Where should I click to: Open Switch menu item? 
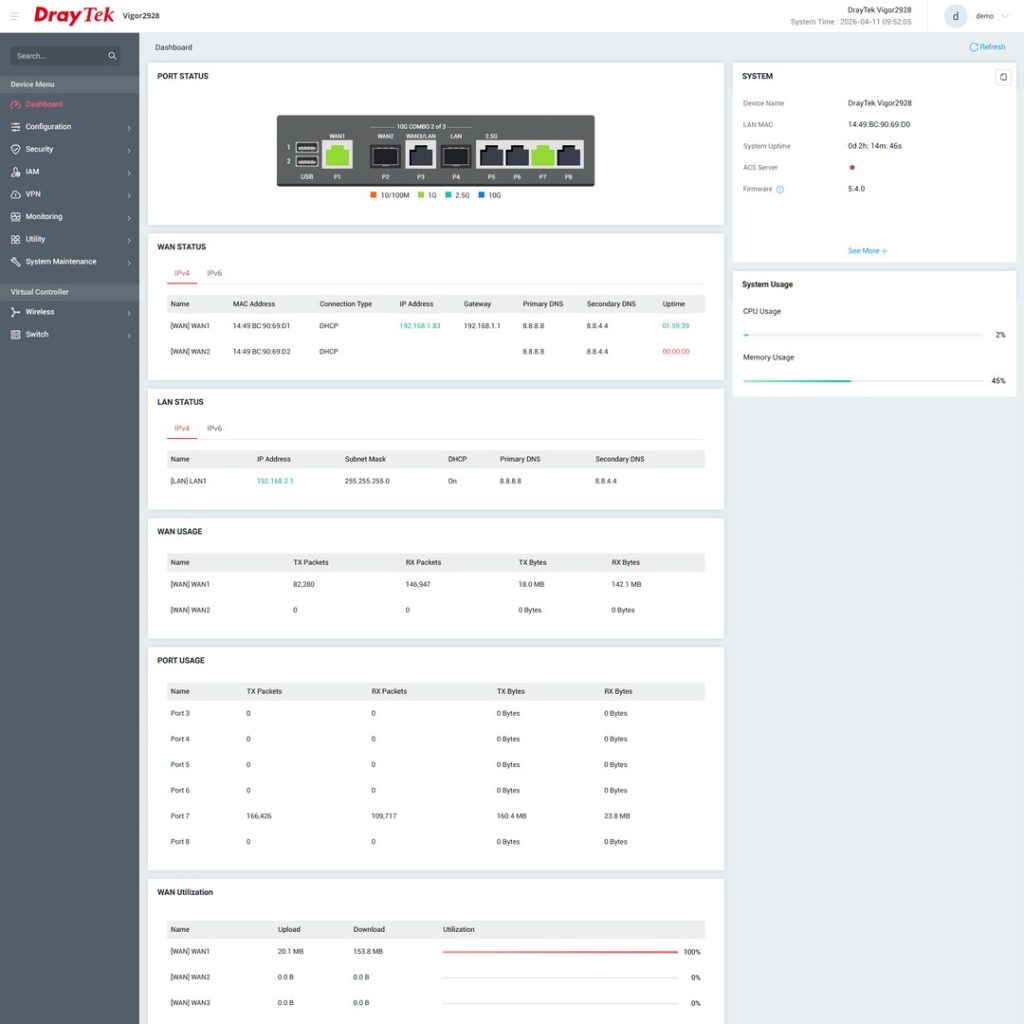click(x=69, y=334)
